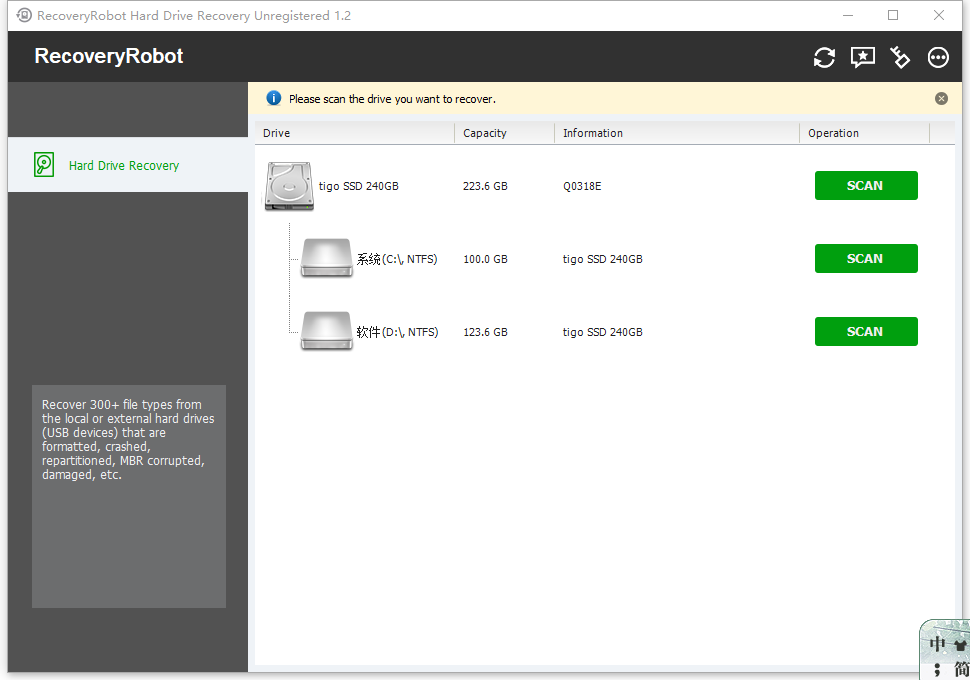Select the D: partition drive icon

(x=327, y=331)
